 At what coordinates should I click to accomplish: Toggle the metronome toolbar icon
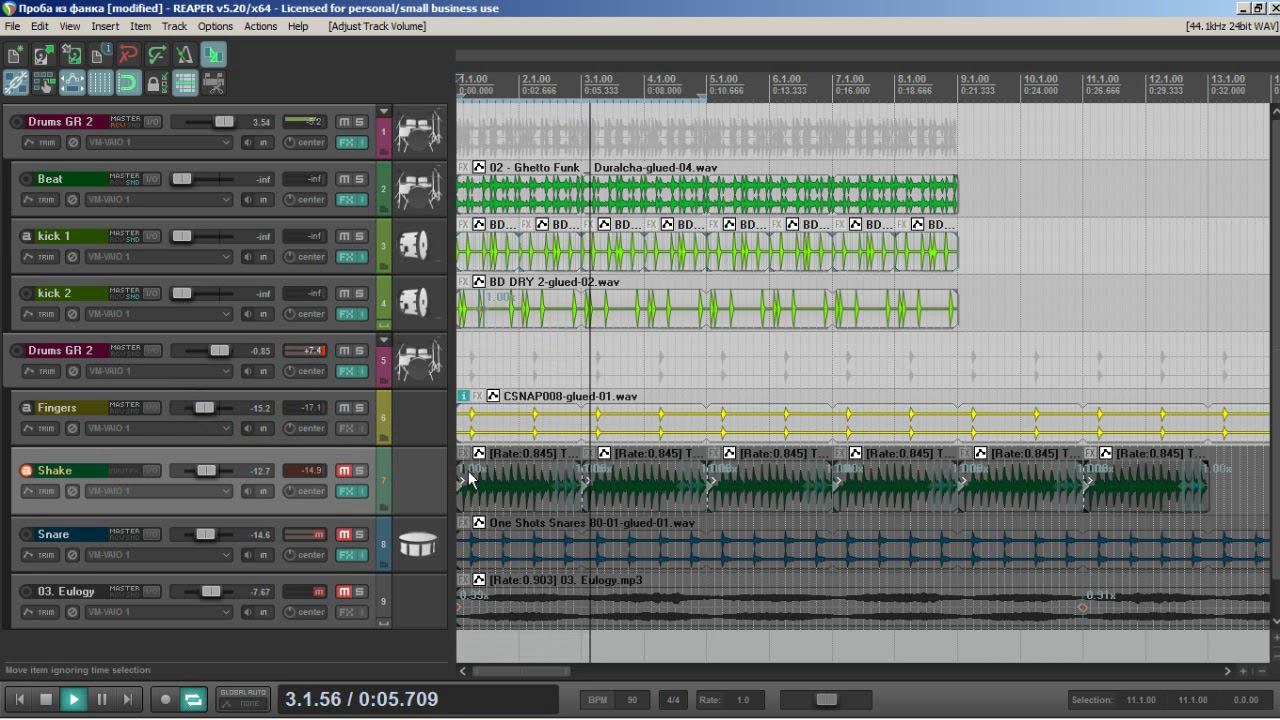185,55
